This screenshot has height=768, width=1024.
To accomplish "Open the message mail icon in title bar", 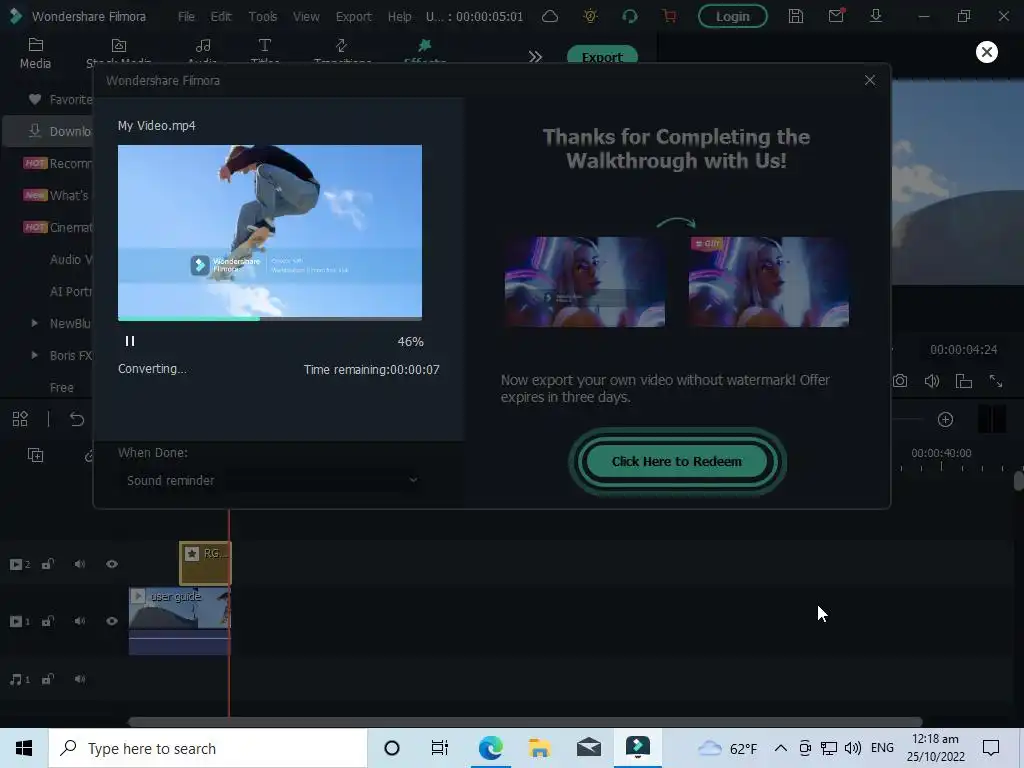I will tap(836, 16).
